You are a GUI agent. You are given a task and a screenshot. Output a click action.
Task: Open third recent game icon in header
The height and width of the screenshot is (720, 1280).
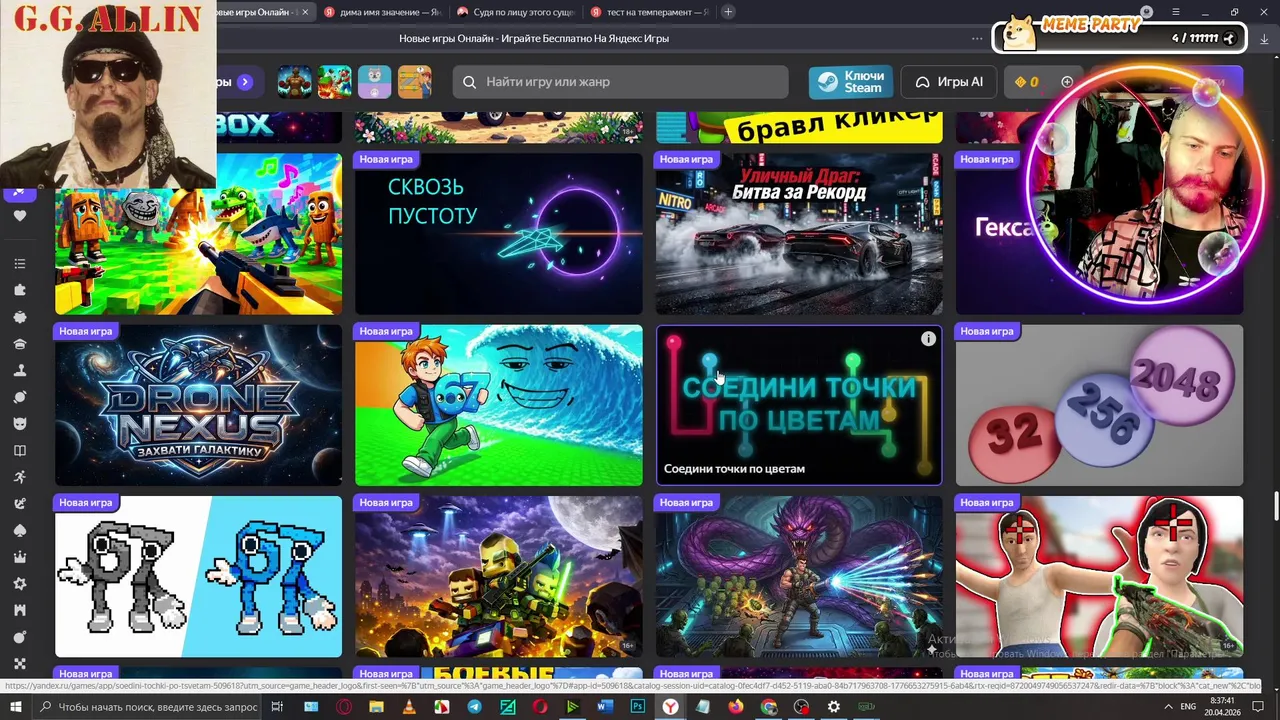click(375, 82)
